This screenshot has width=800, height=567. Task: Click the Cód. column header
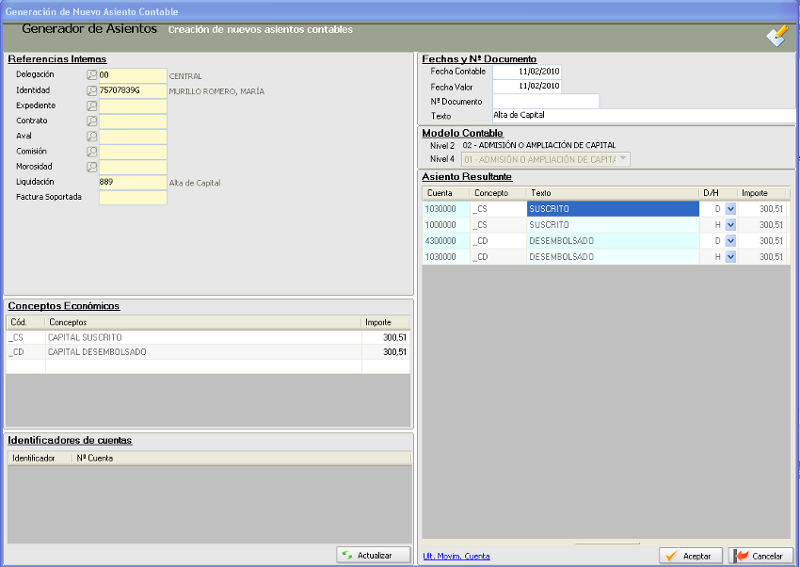coord(26,323)
